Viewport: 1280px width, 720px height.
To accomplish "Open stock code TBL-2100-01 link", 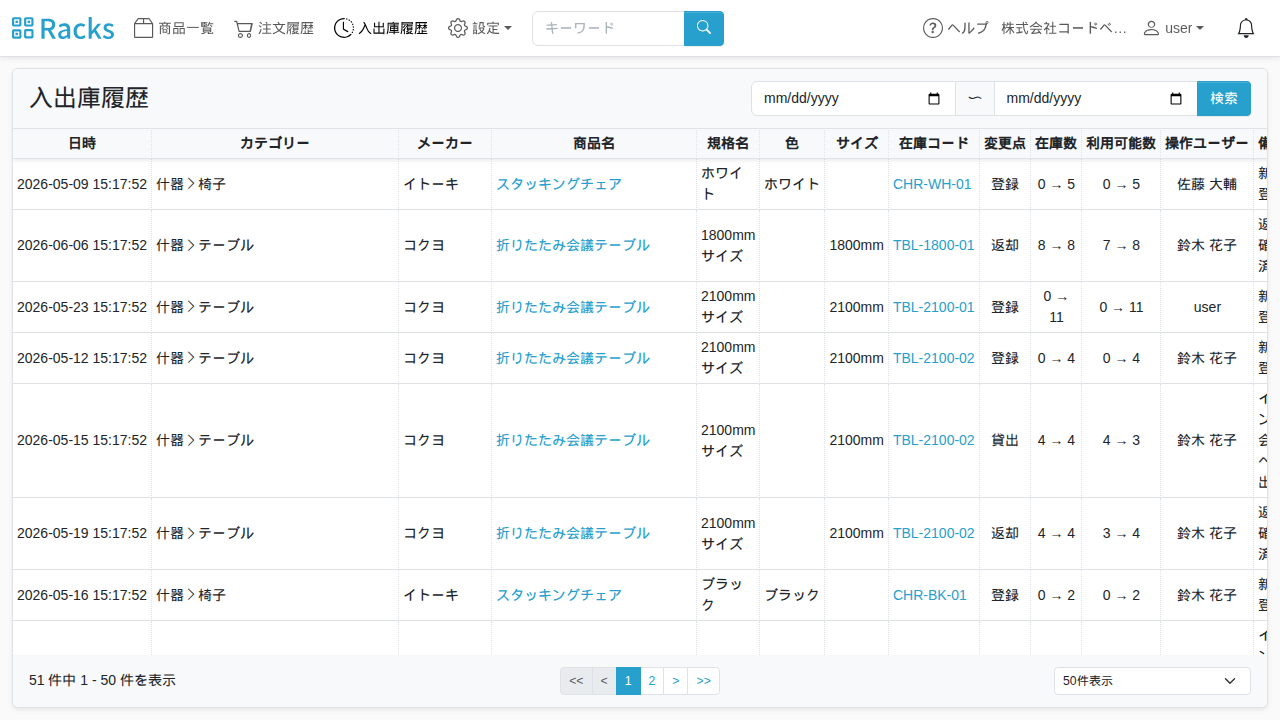I will coord(934,307).
